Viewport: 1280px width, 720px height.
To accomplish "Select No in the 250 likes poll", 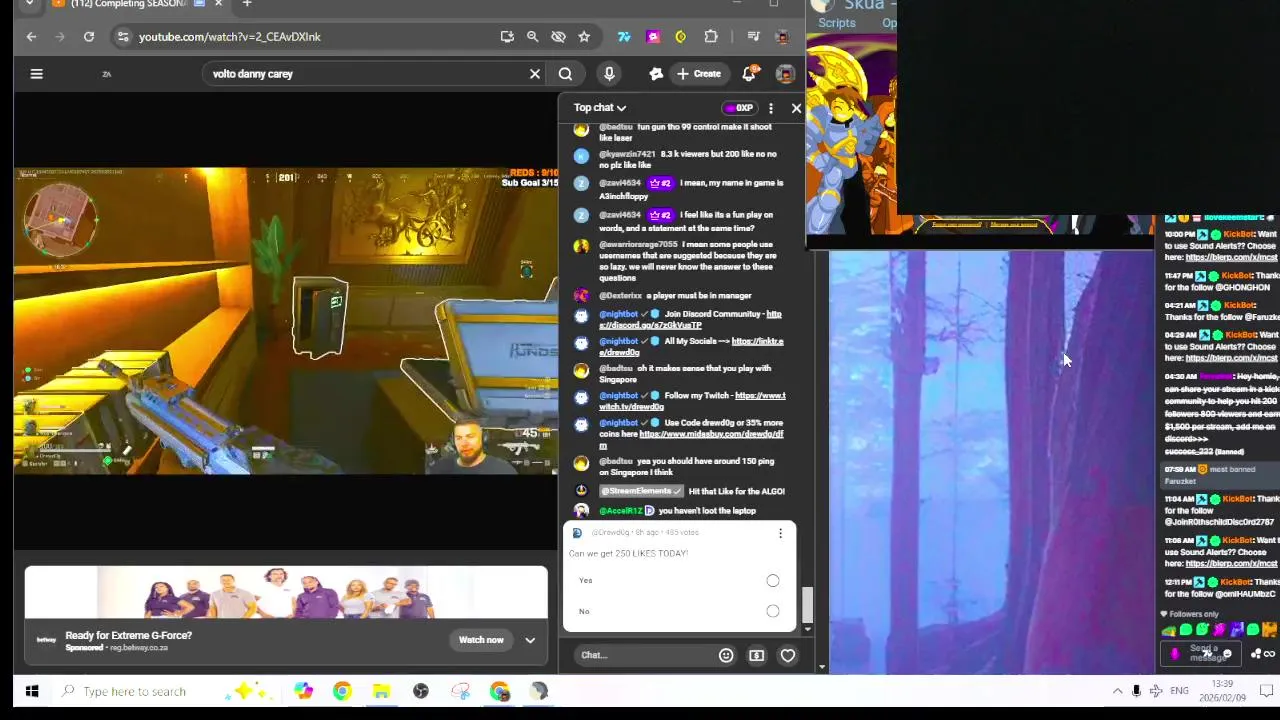I will 773,611.
